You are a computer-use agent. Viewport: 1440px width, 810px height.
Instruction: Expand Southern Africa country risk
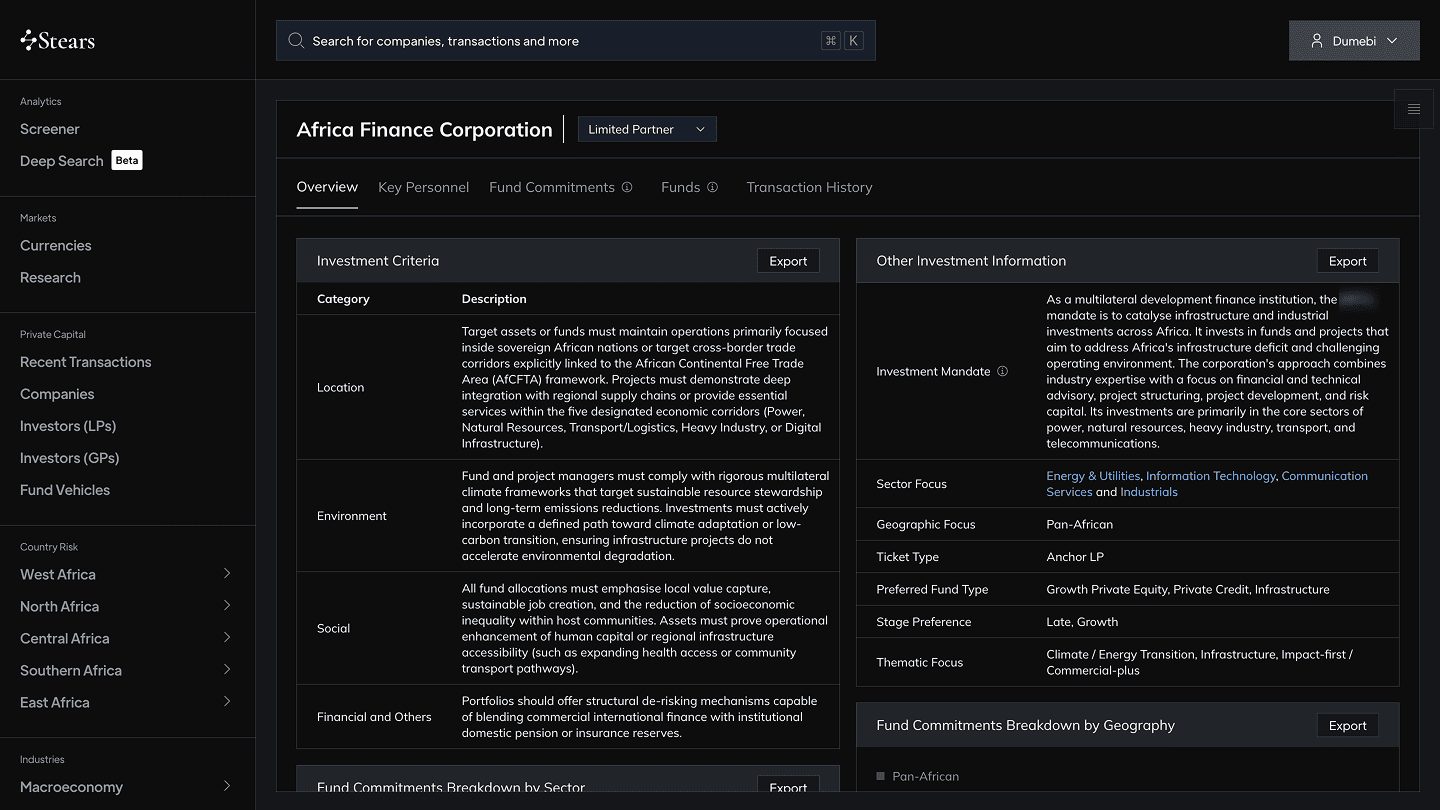click(226, 670)
